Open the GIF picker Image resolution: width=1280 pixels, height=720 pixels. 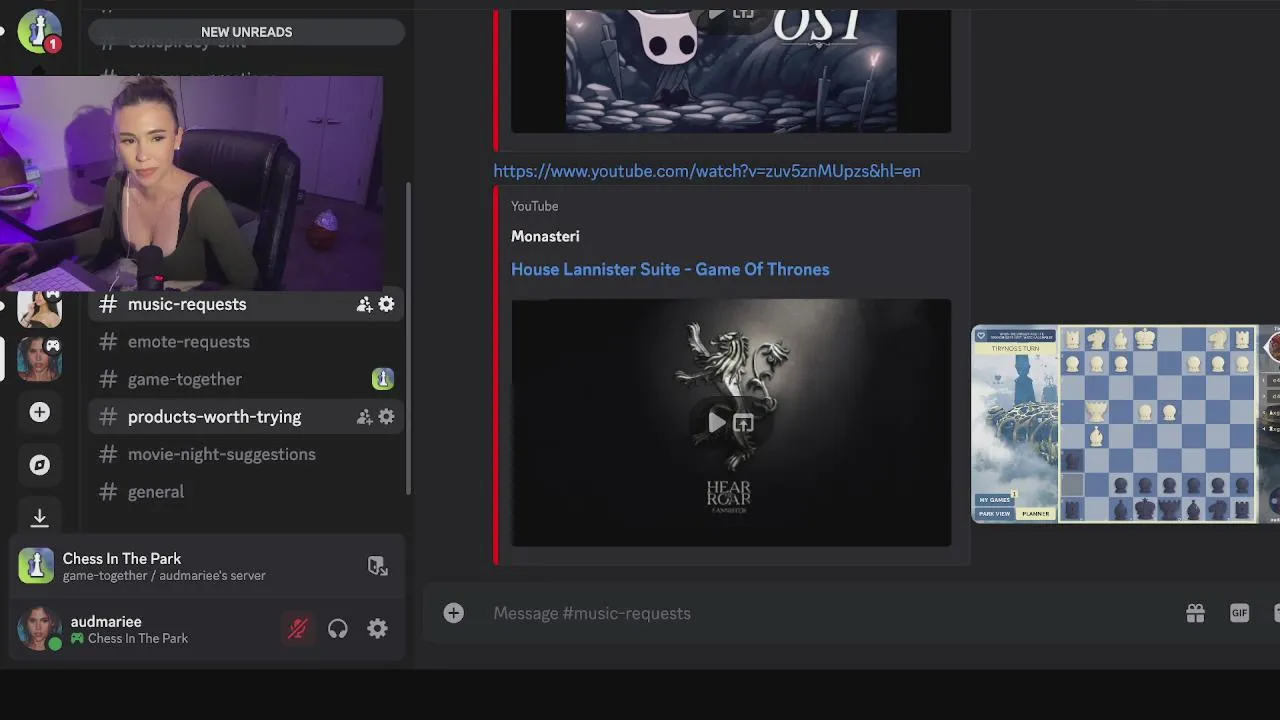(x=1239, y=613)
